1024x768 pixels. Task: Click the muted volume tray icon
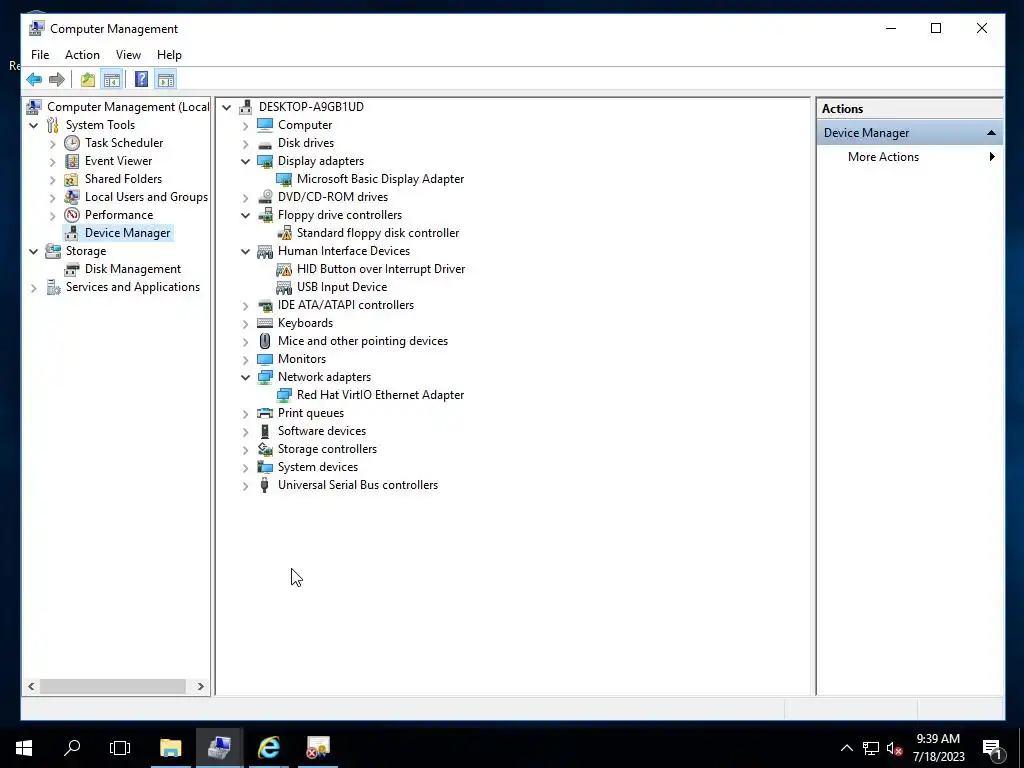click(894, 748)
